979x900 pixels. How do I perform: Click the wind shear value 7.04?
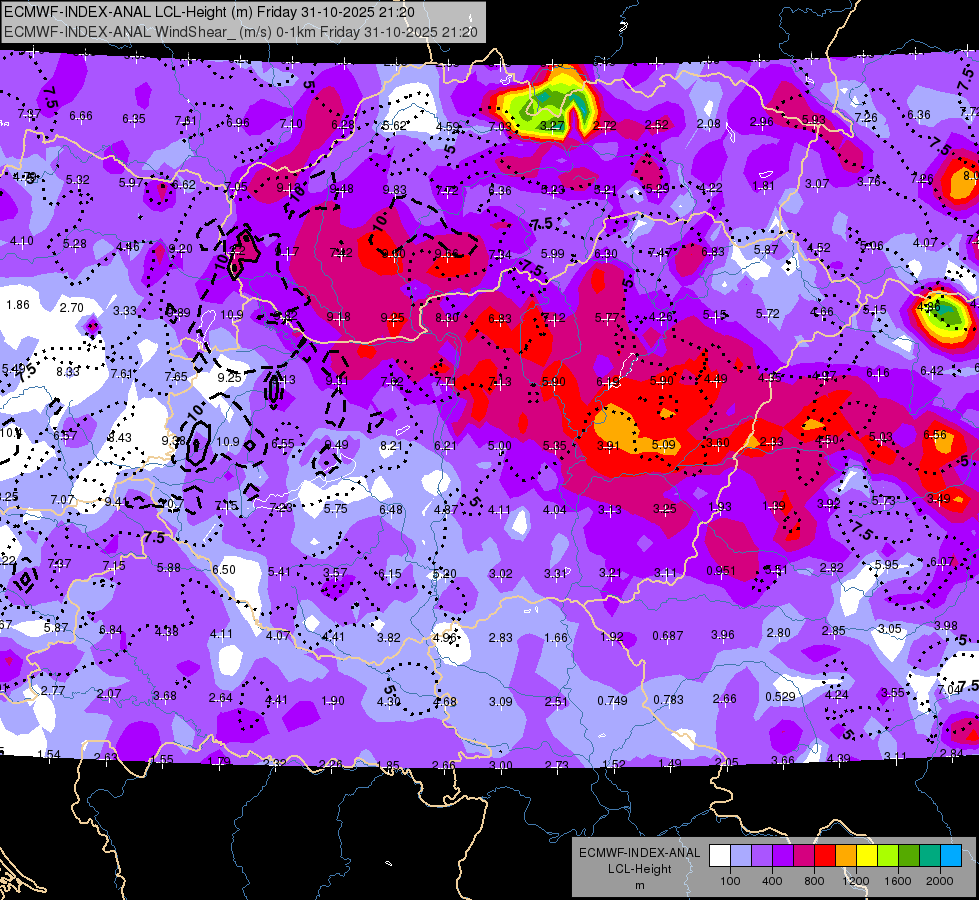tap(950, 690)
